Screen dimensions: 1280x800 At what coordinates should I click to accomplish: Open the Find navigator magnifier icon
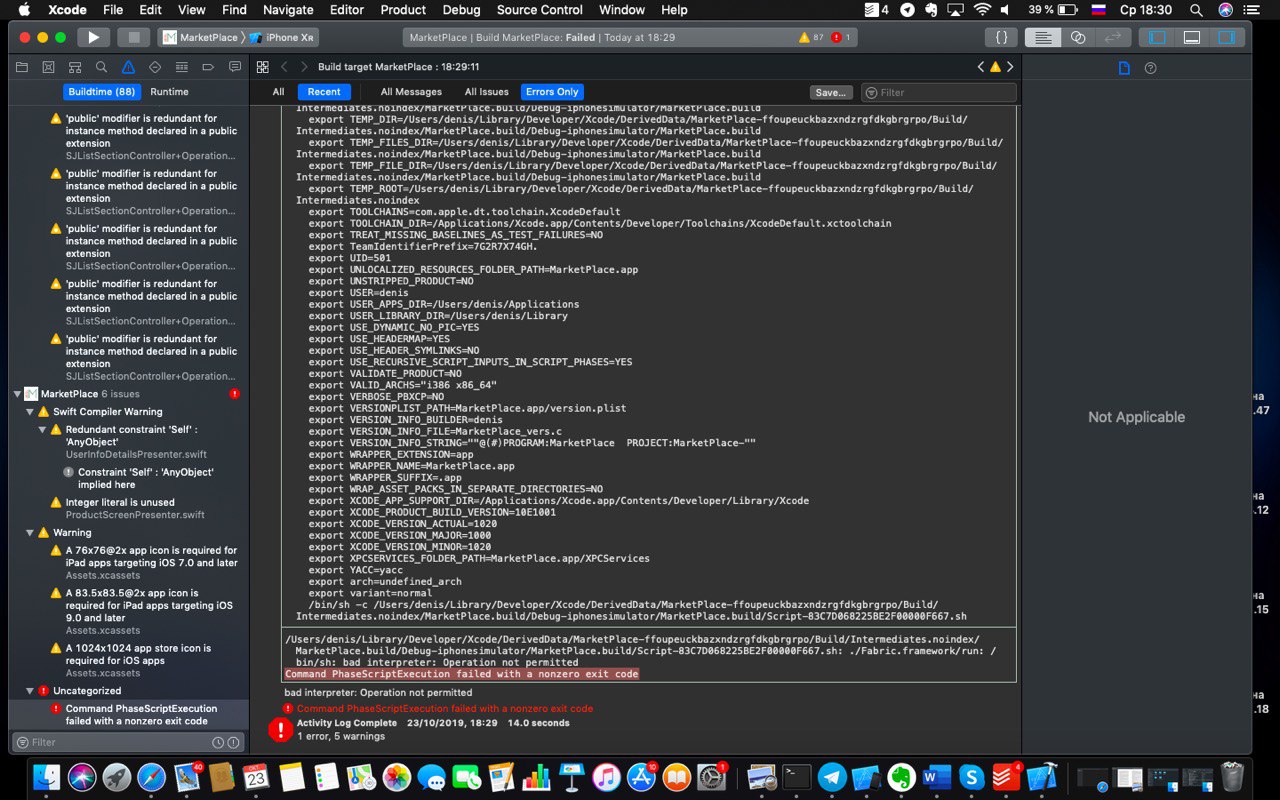pos(101,67)
